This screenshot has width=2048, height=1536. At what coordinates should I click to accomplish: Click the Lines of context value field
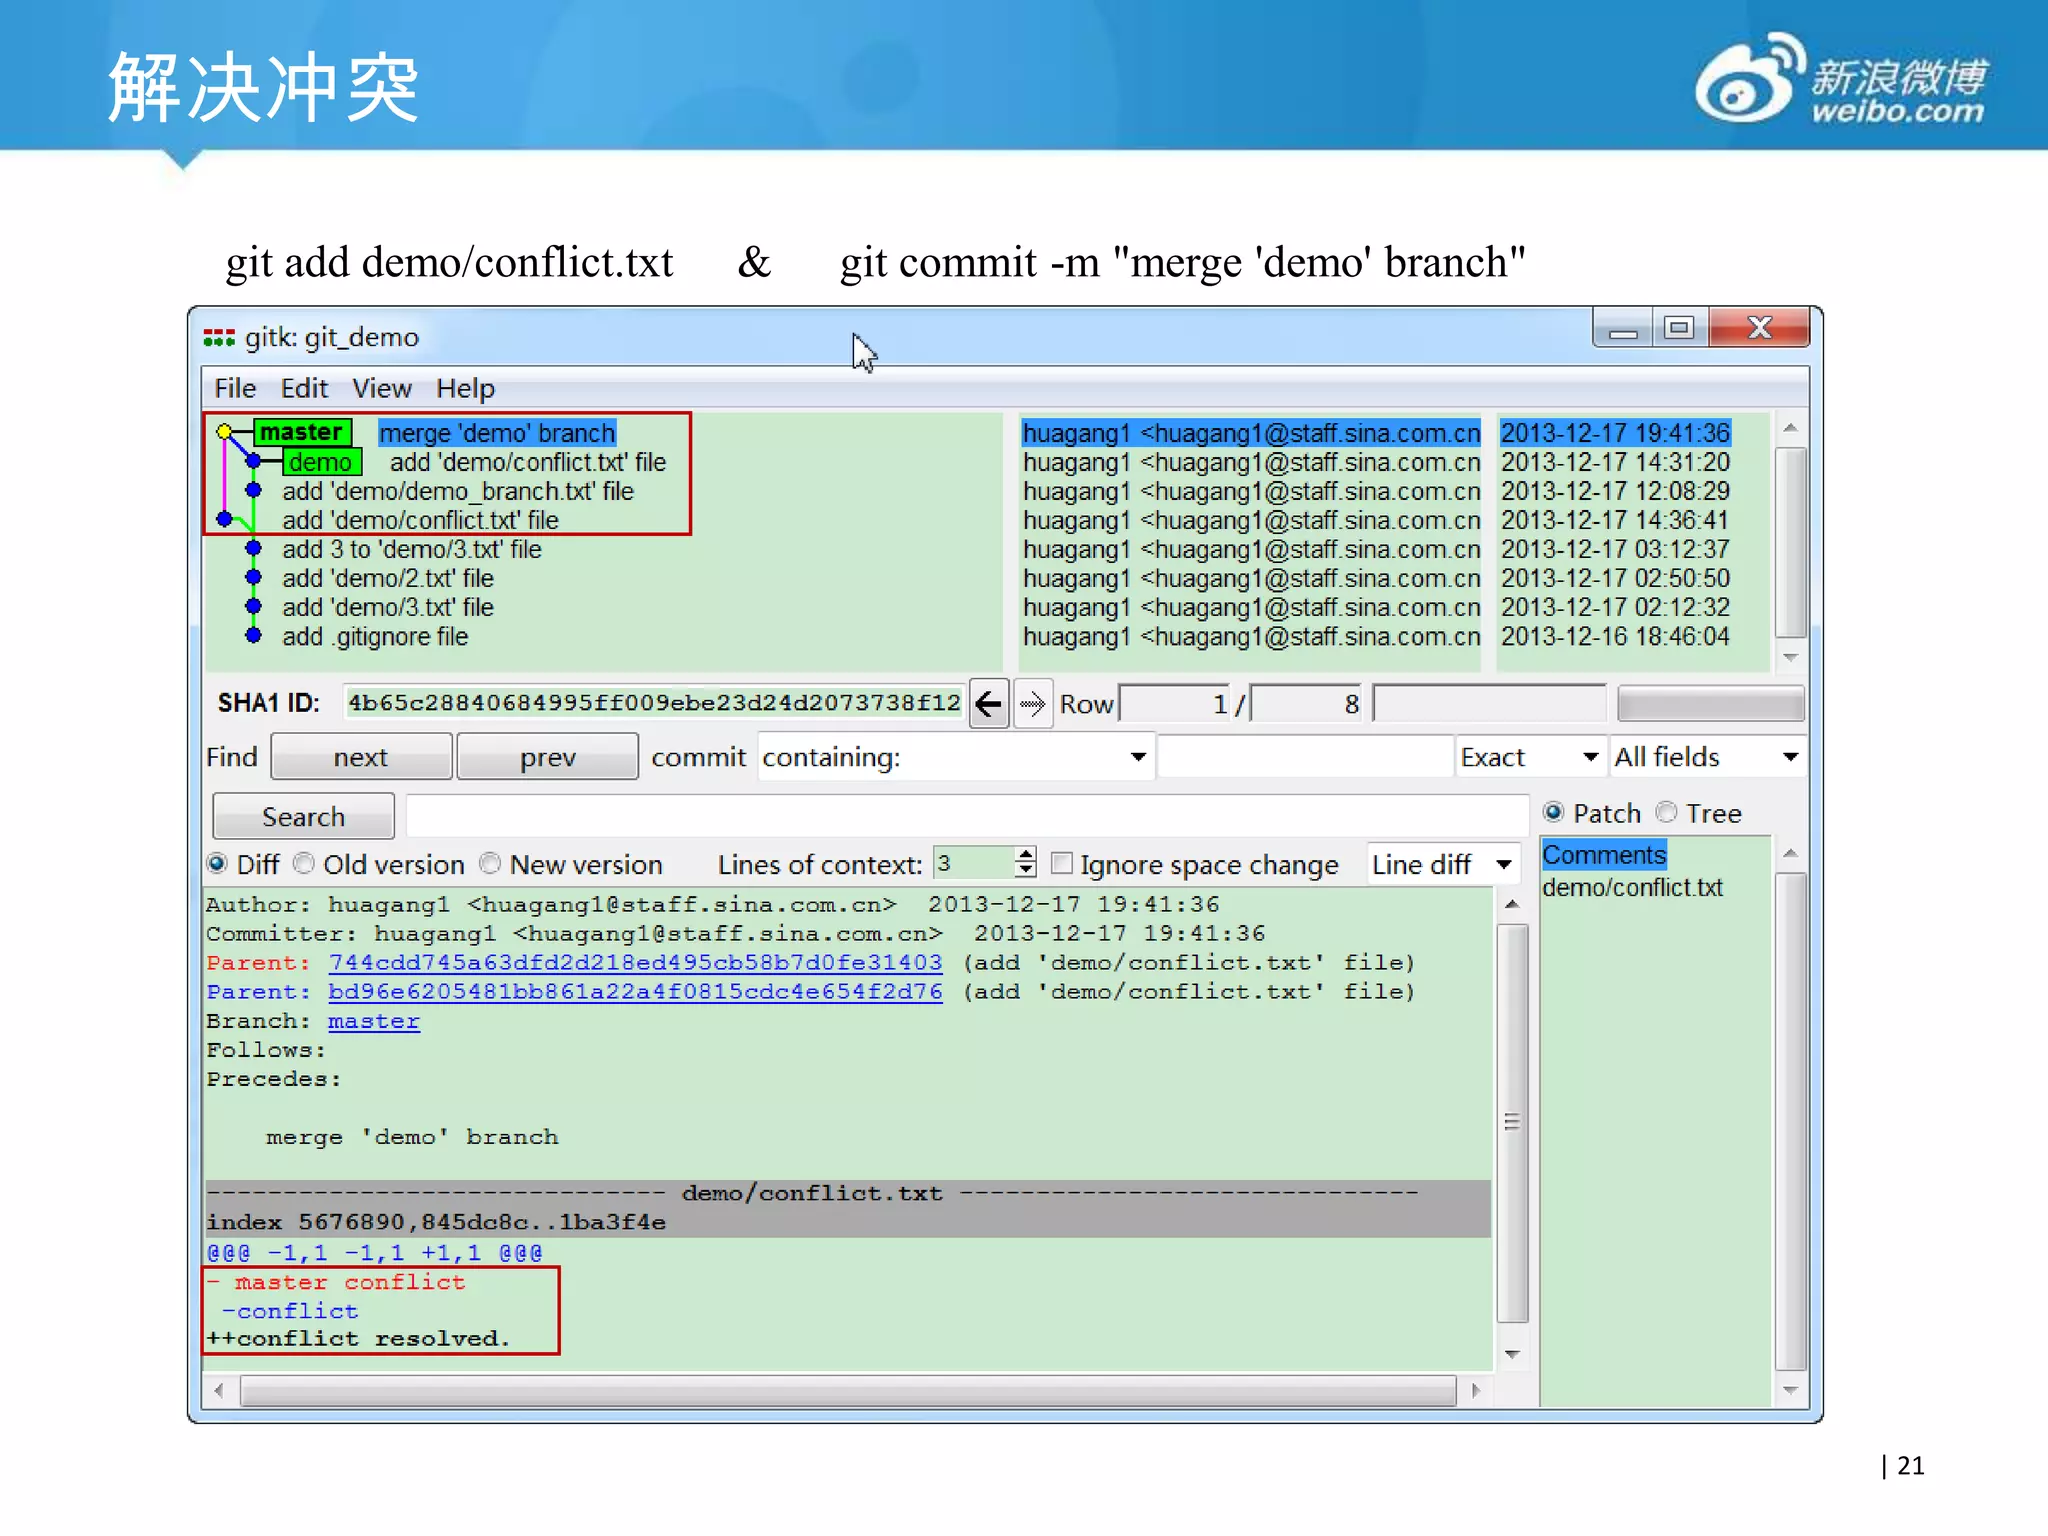(x=974, y=863)
